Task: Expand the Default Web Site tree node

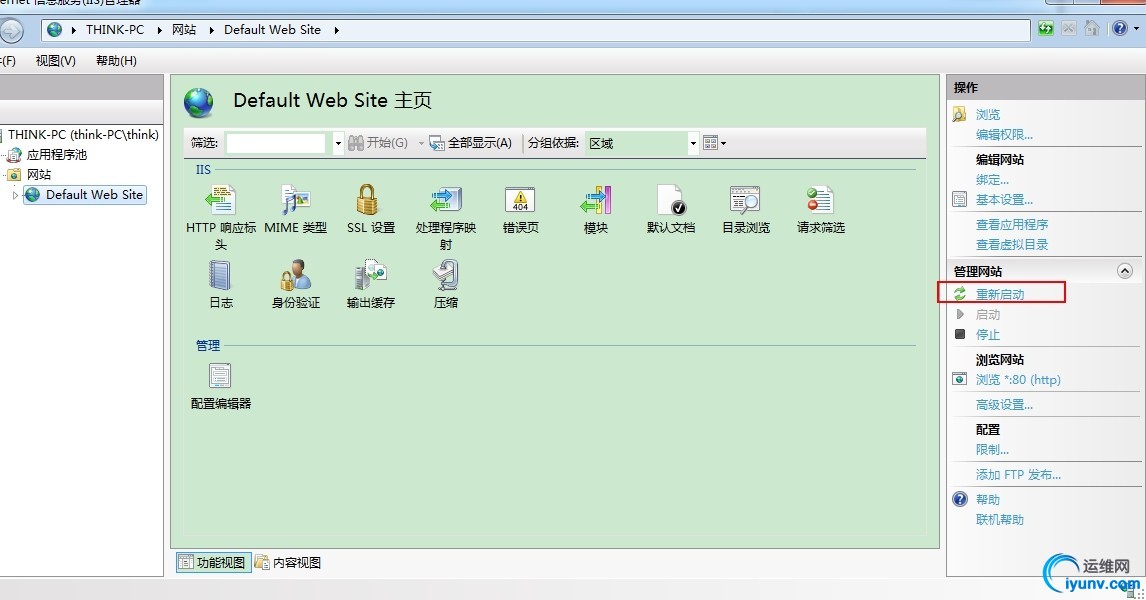Action: point(13,195)
